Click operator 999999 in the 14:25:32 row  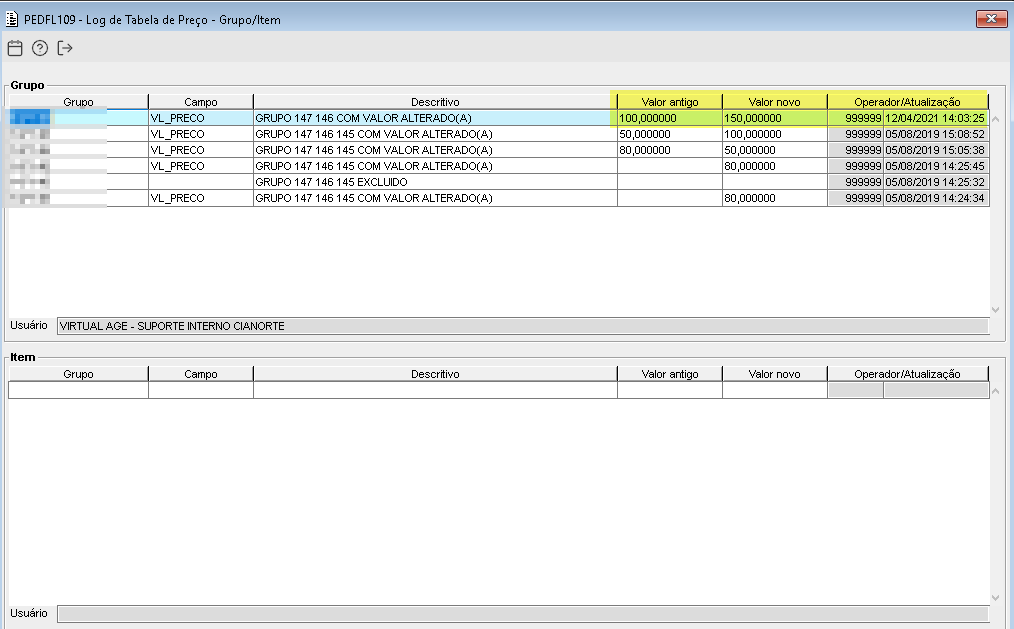pos(855,182)
